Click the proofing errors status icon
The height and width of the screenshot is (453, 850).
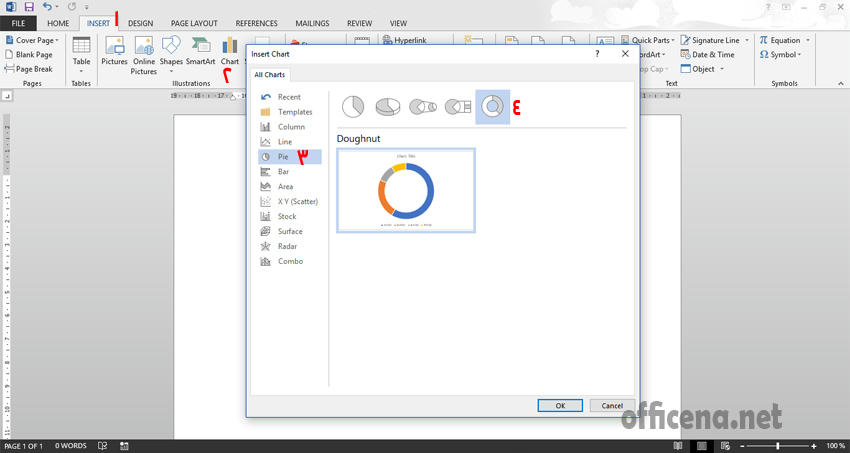[102, 446]
